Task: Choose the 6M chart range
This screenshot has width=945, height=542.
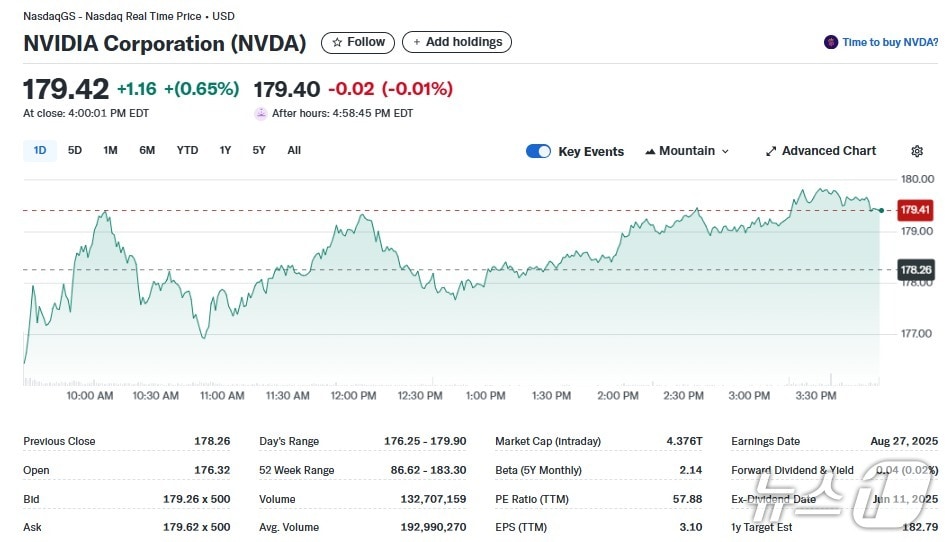Action: [147, 150]
